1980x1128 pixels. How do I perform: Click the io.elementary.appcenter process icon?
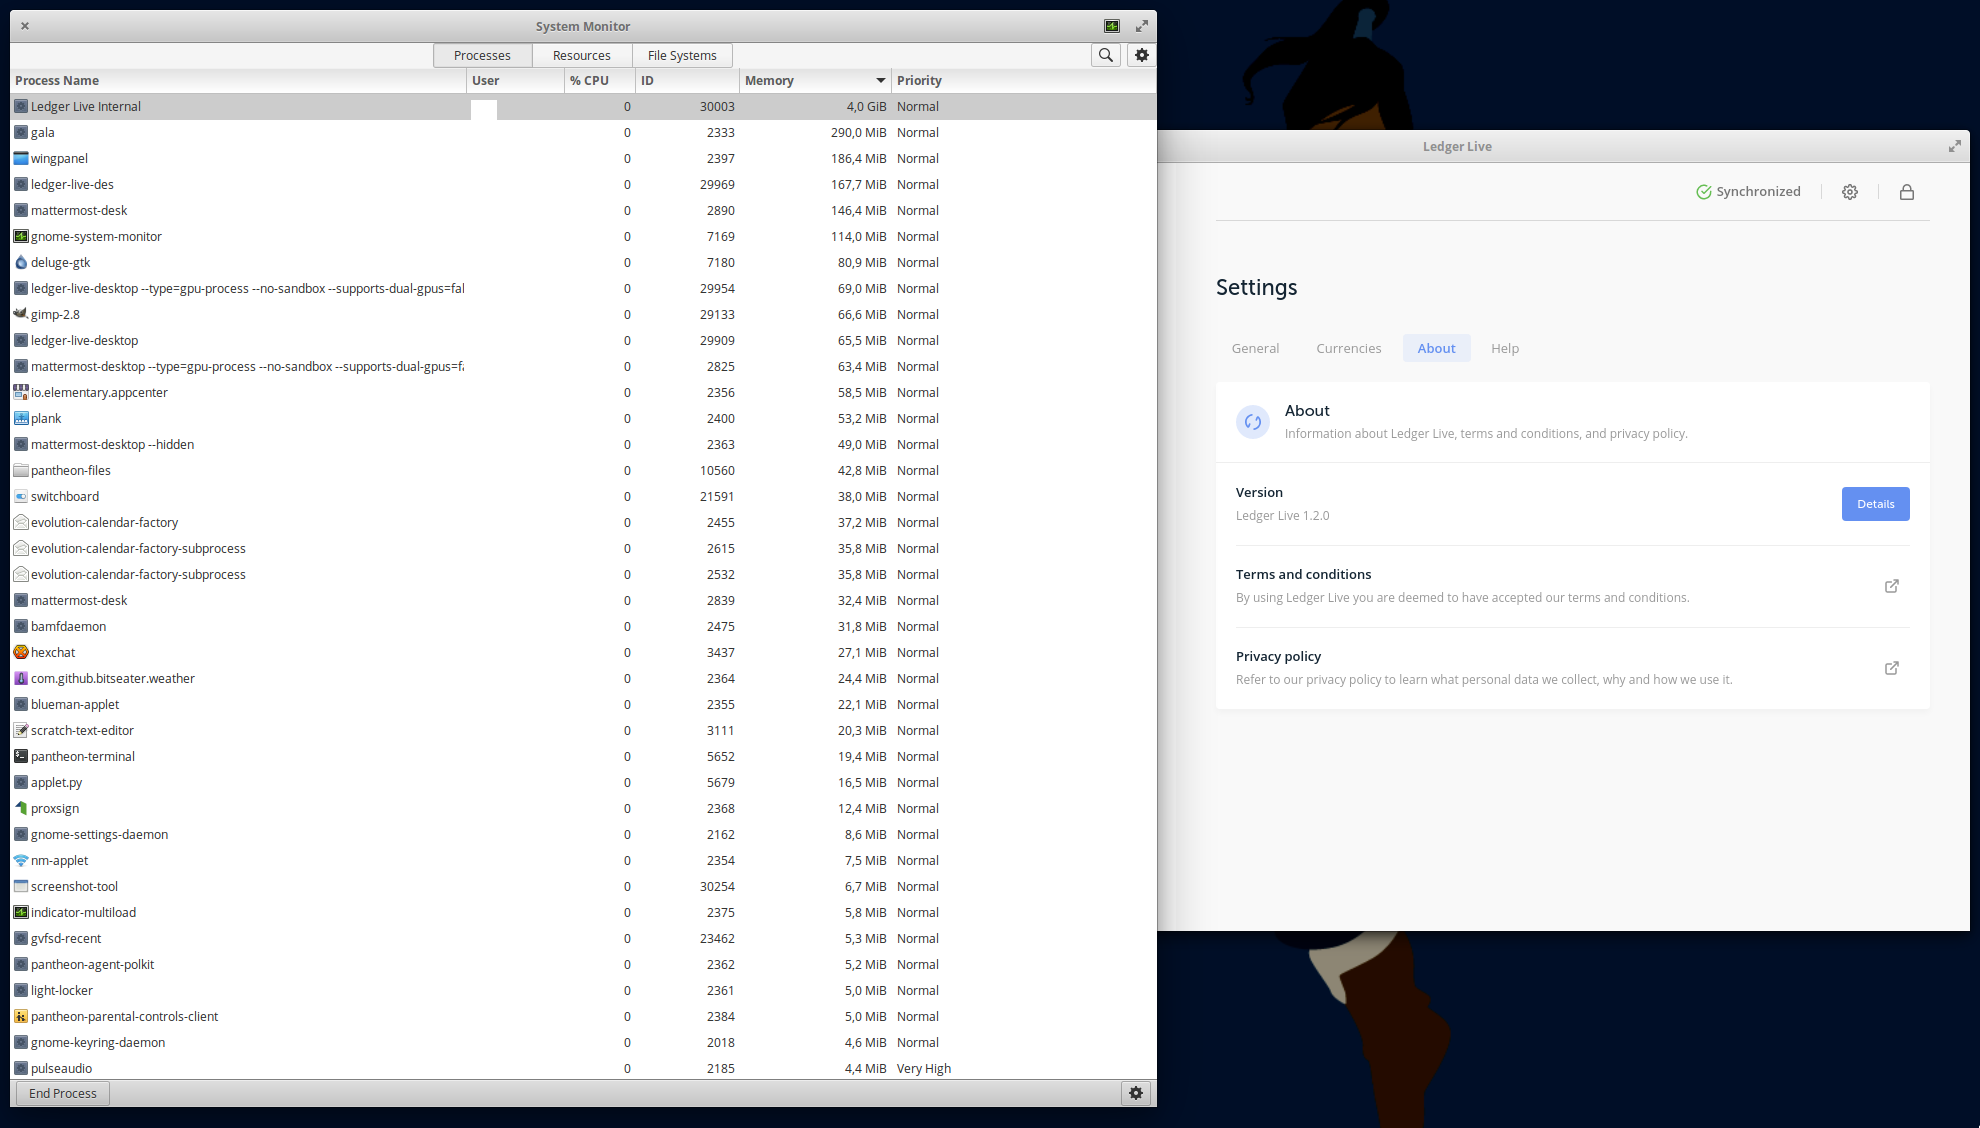pos(21,392)
